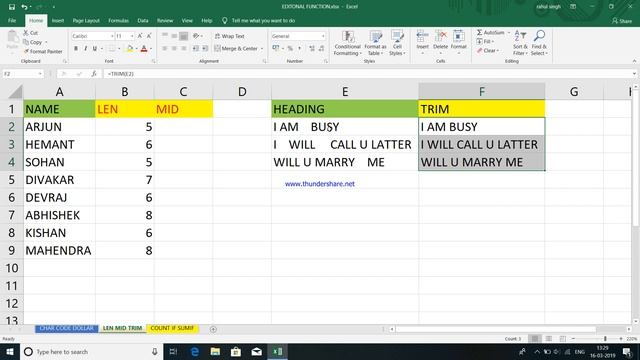The image size is (640, 360).
Task: Open Sort & Filter menu
Action: pyautogui.click(x=520, y=43)
